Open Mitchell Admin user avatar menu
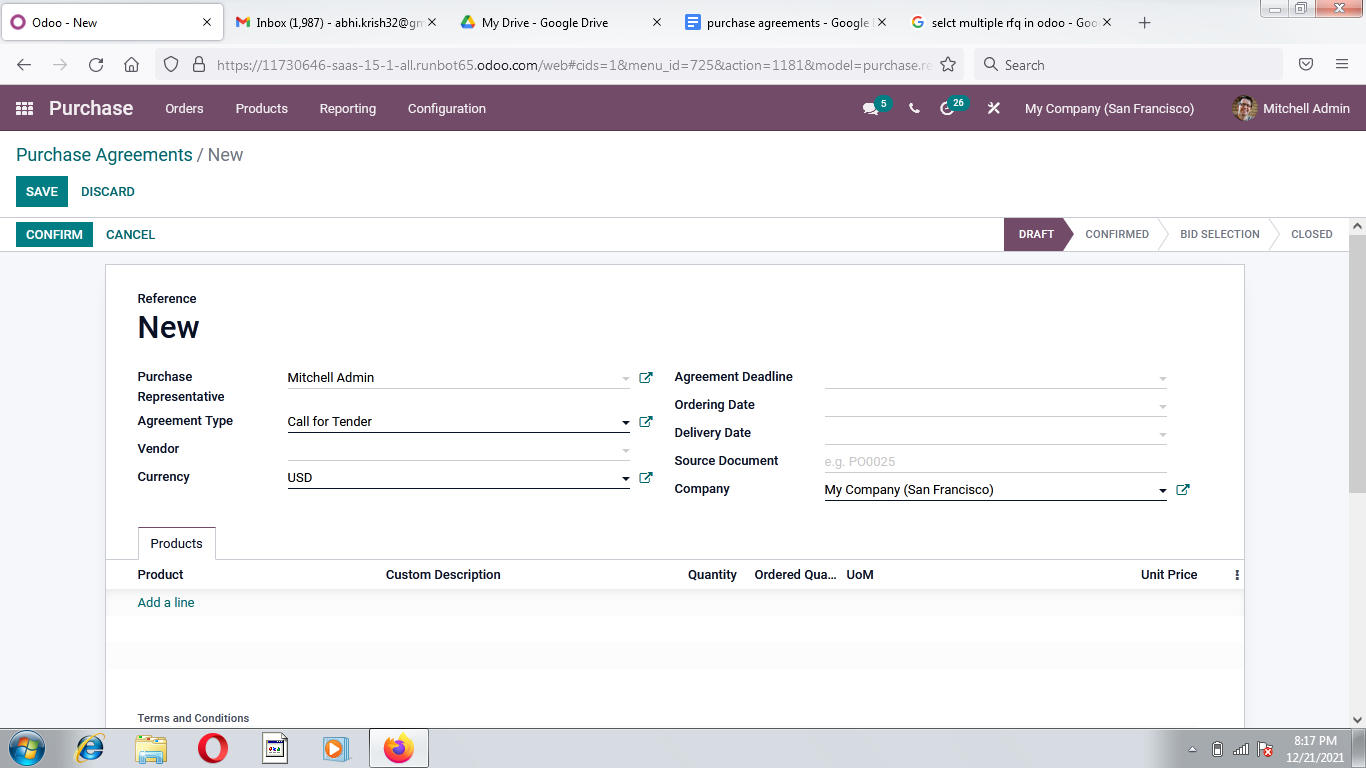The height and width of the screenshot is (768, 1366). [1291, 108]
